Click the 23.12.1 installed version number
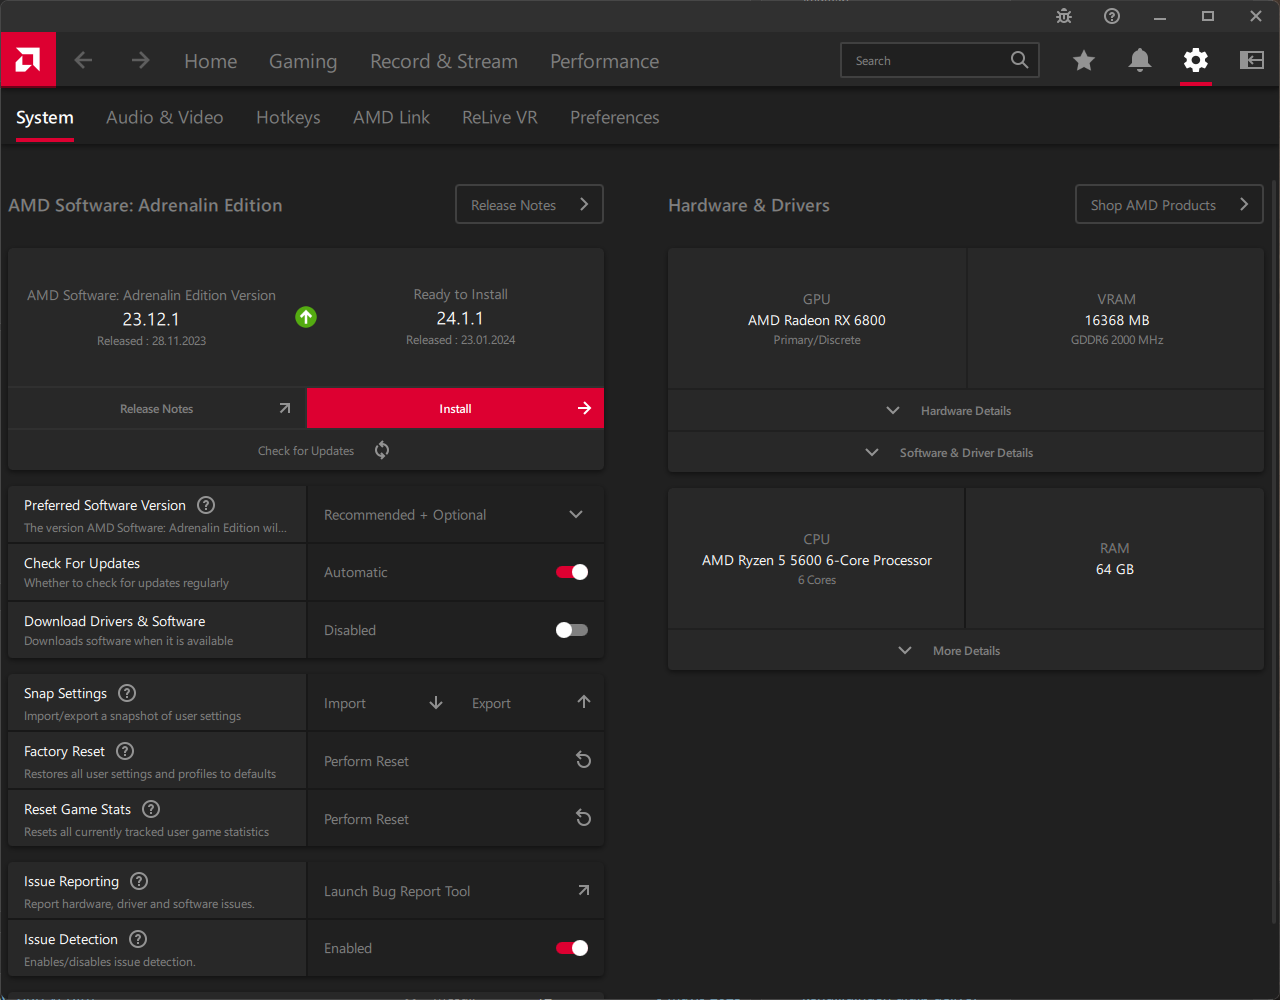The width and height of the screenshot is (1280, 1000). click(151, 319)
